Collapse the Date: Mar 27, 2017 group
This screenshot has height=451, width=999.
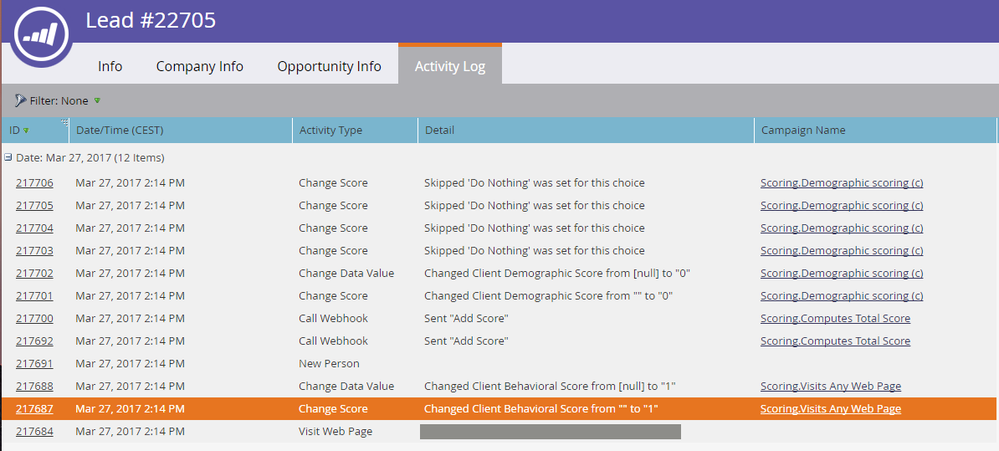[x=8, y=157]
